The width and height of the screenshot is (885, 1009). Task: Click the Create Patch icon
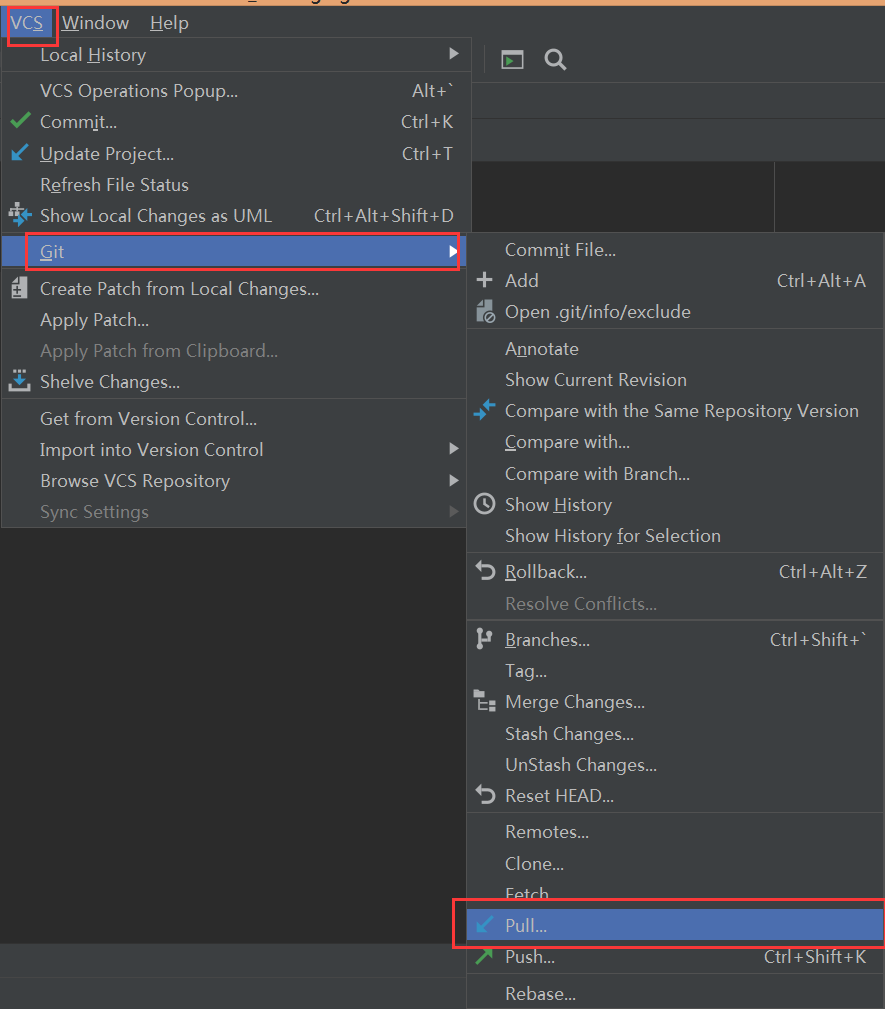coord(19,288)
